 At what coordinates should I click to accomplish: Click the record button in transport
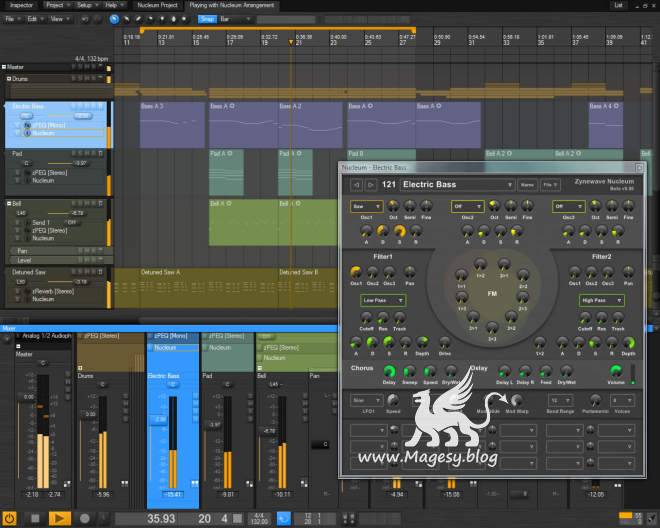coord(85,518)
